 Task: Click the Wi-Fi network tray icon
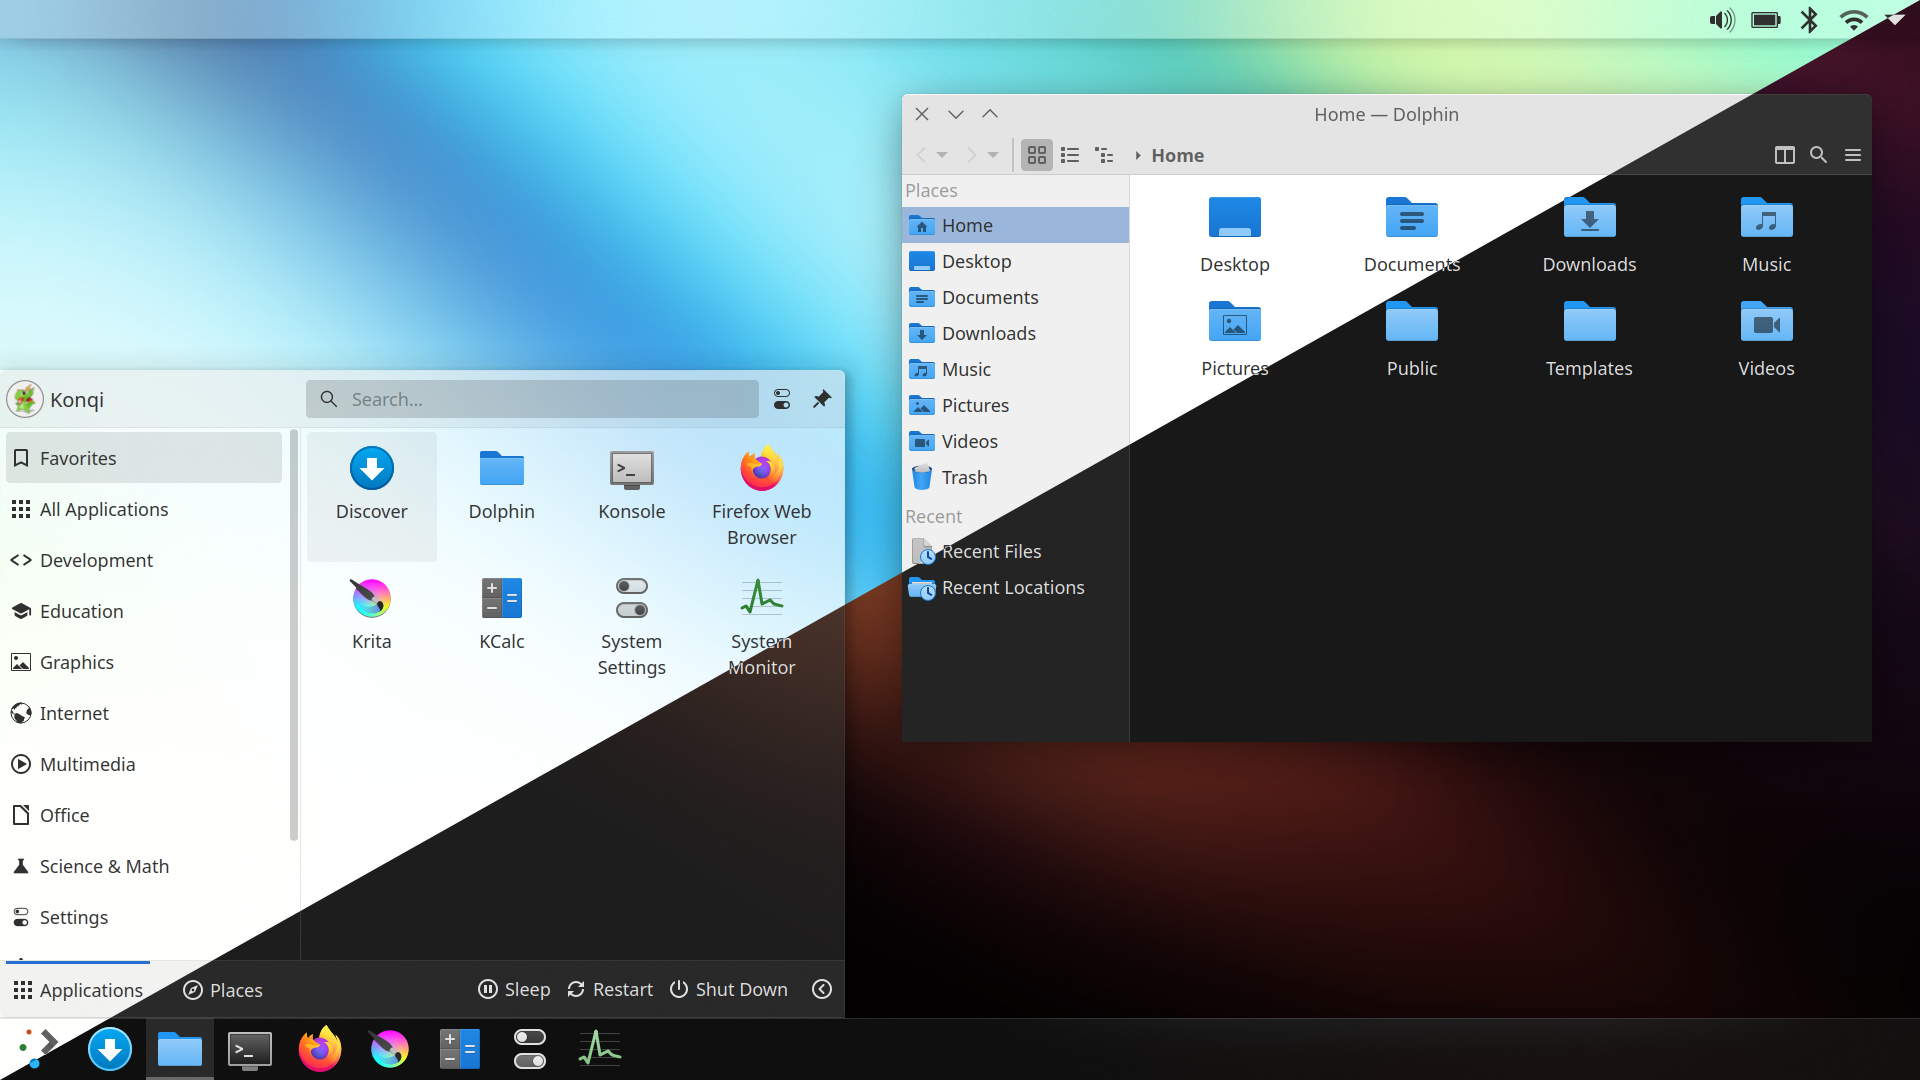click(1853, 20)
